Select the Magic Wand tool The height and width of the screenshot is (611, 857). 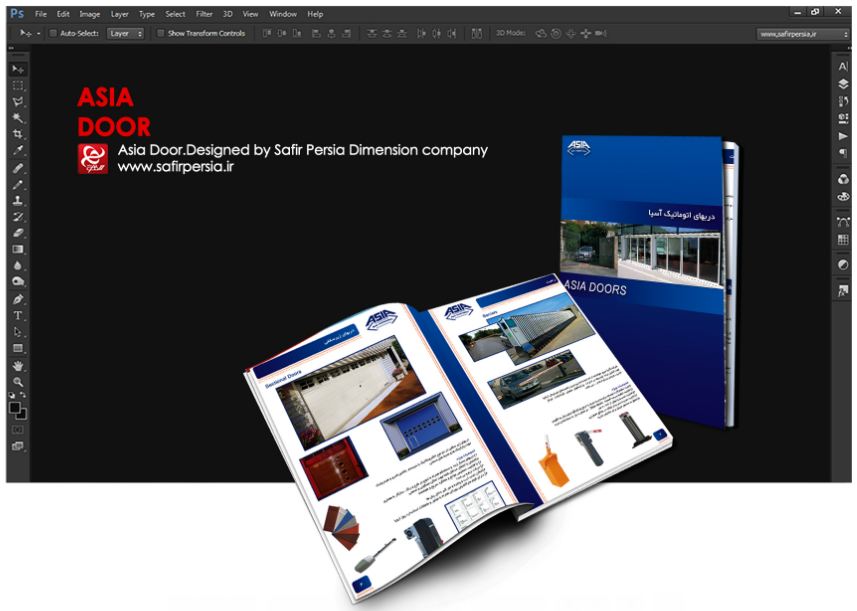tap(18, 118)
